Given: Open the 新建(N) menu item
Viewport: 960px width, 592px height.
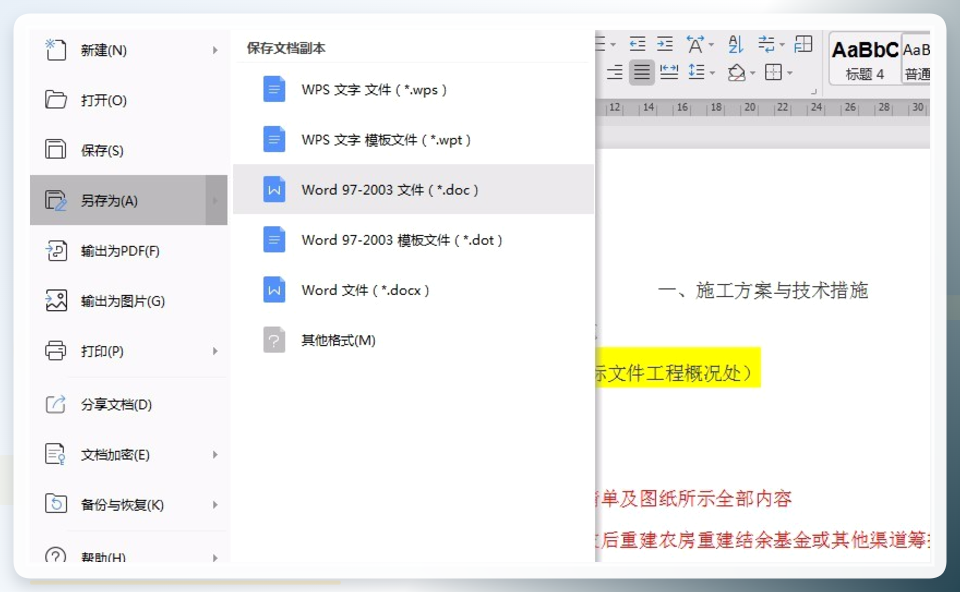Looking at the screenshot, I should pos(129,50).
